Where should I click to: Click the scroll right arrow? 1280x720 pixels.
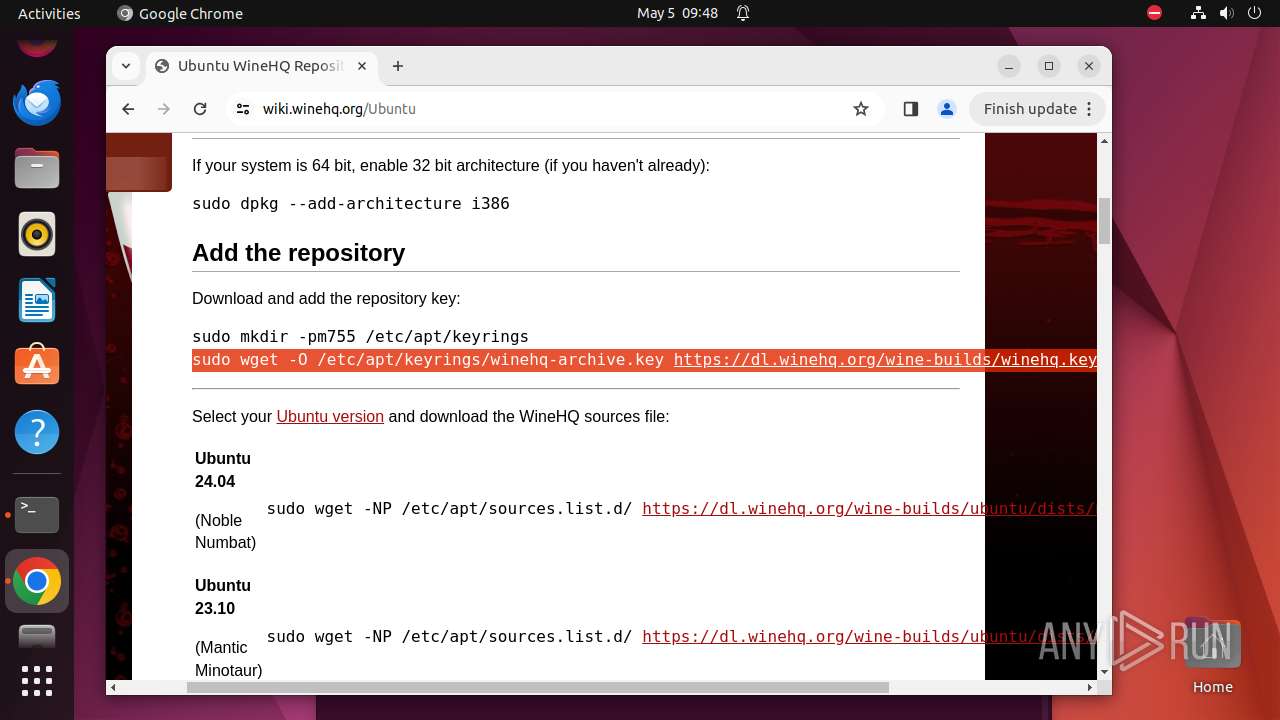tap(1090, 687)
